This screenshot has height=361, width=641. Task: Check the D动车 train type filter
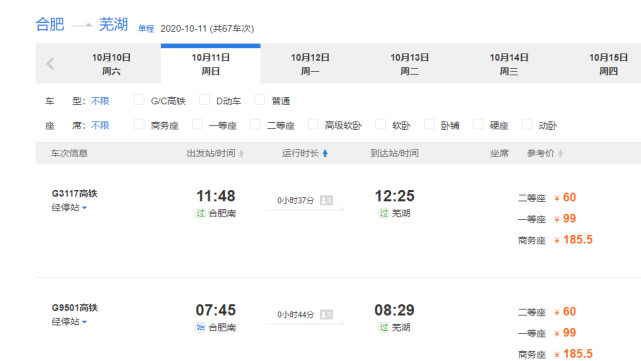[204, 100]
